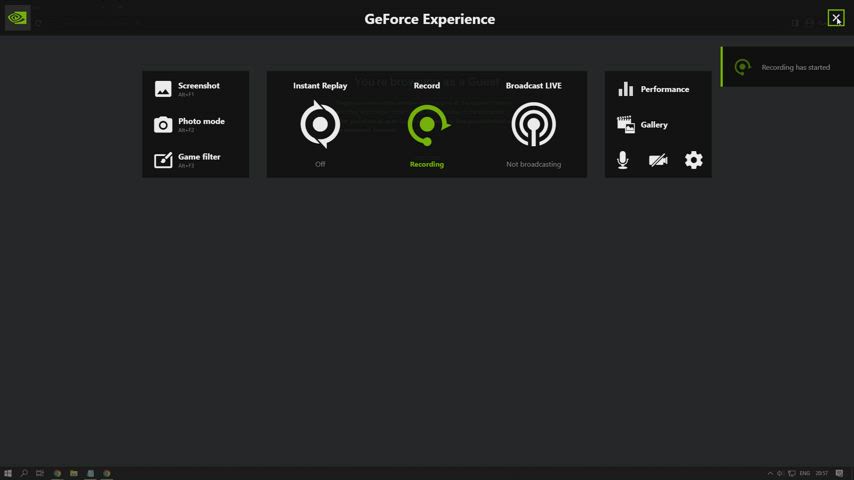The width and height of the screenshot is (854, 480).
Task: Click 'Off' status under Instant Replay
Action: click(320, 164)
